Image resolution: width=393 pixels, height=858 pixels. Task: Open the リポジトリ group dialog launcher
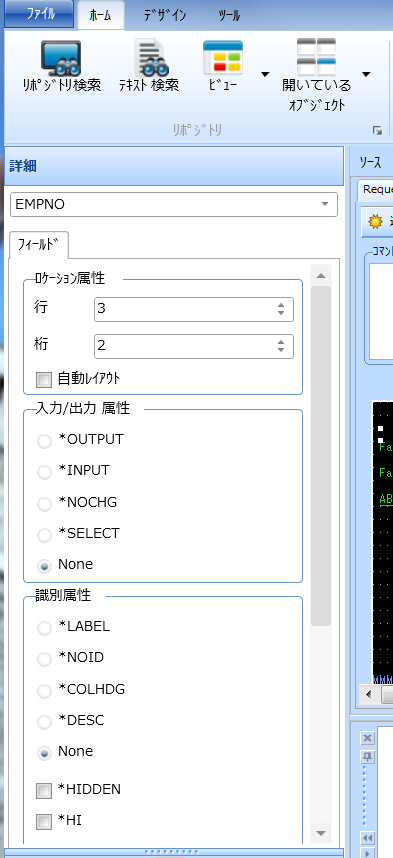click(x=377, y=130)
